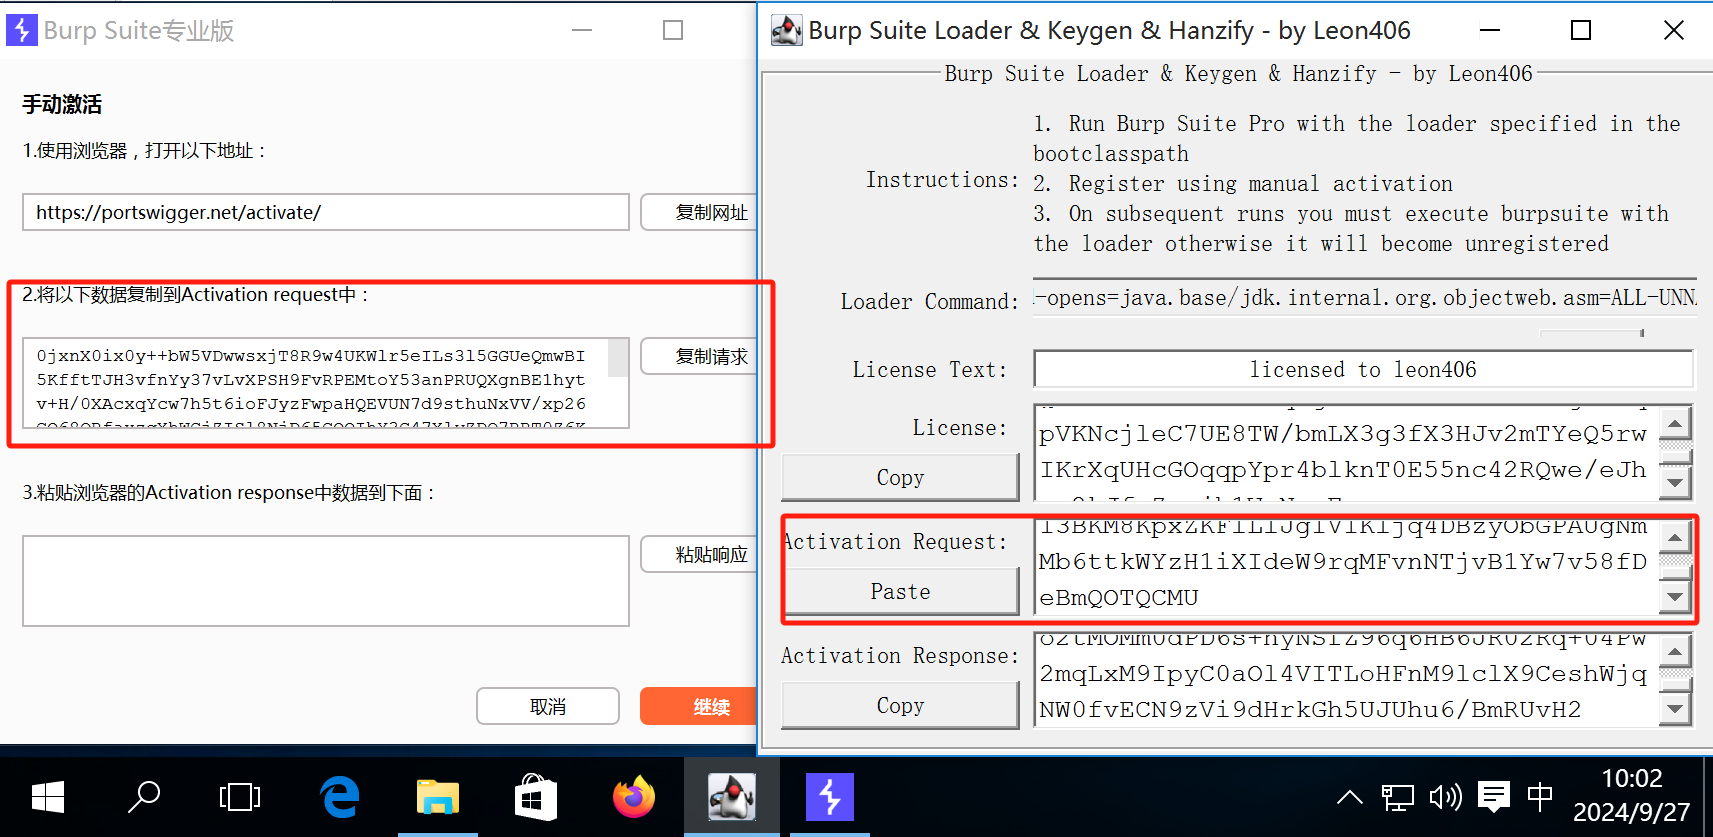1713x837 pixels.
Task: Copy the activation URL with 复制网址
Action: pos(698,212)
